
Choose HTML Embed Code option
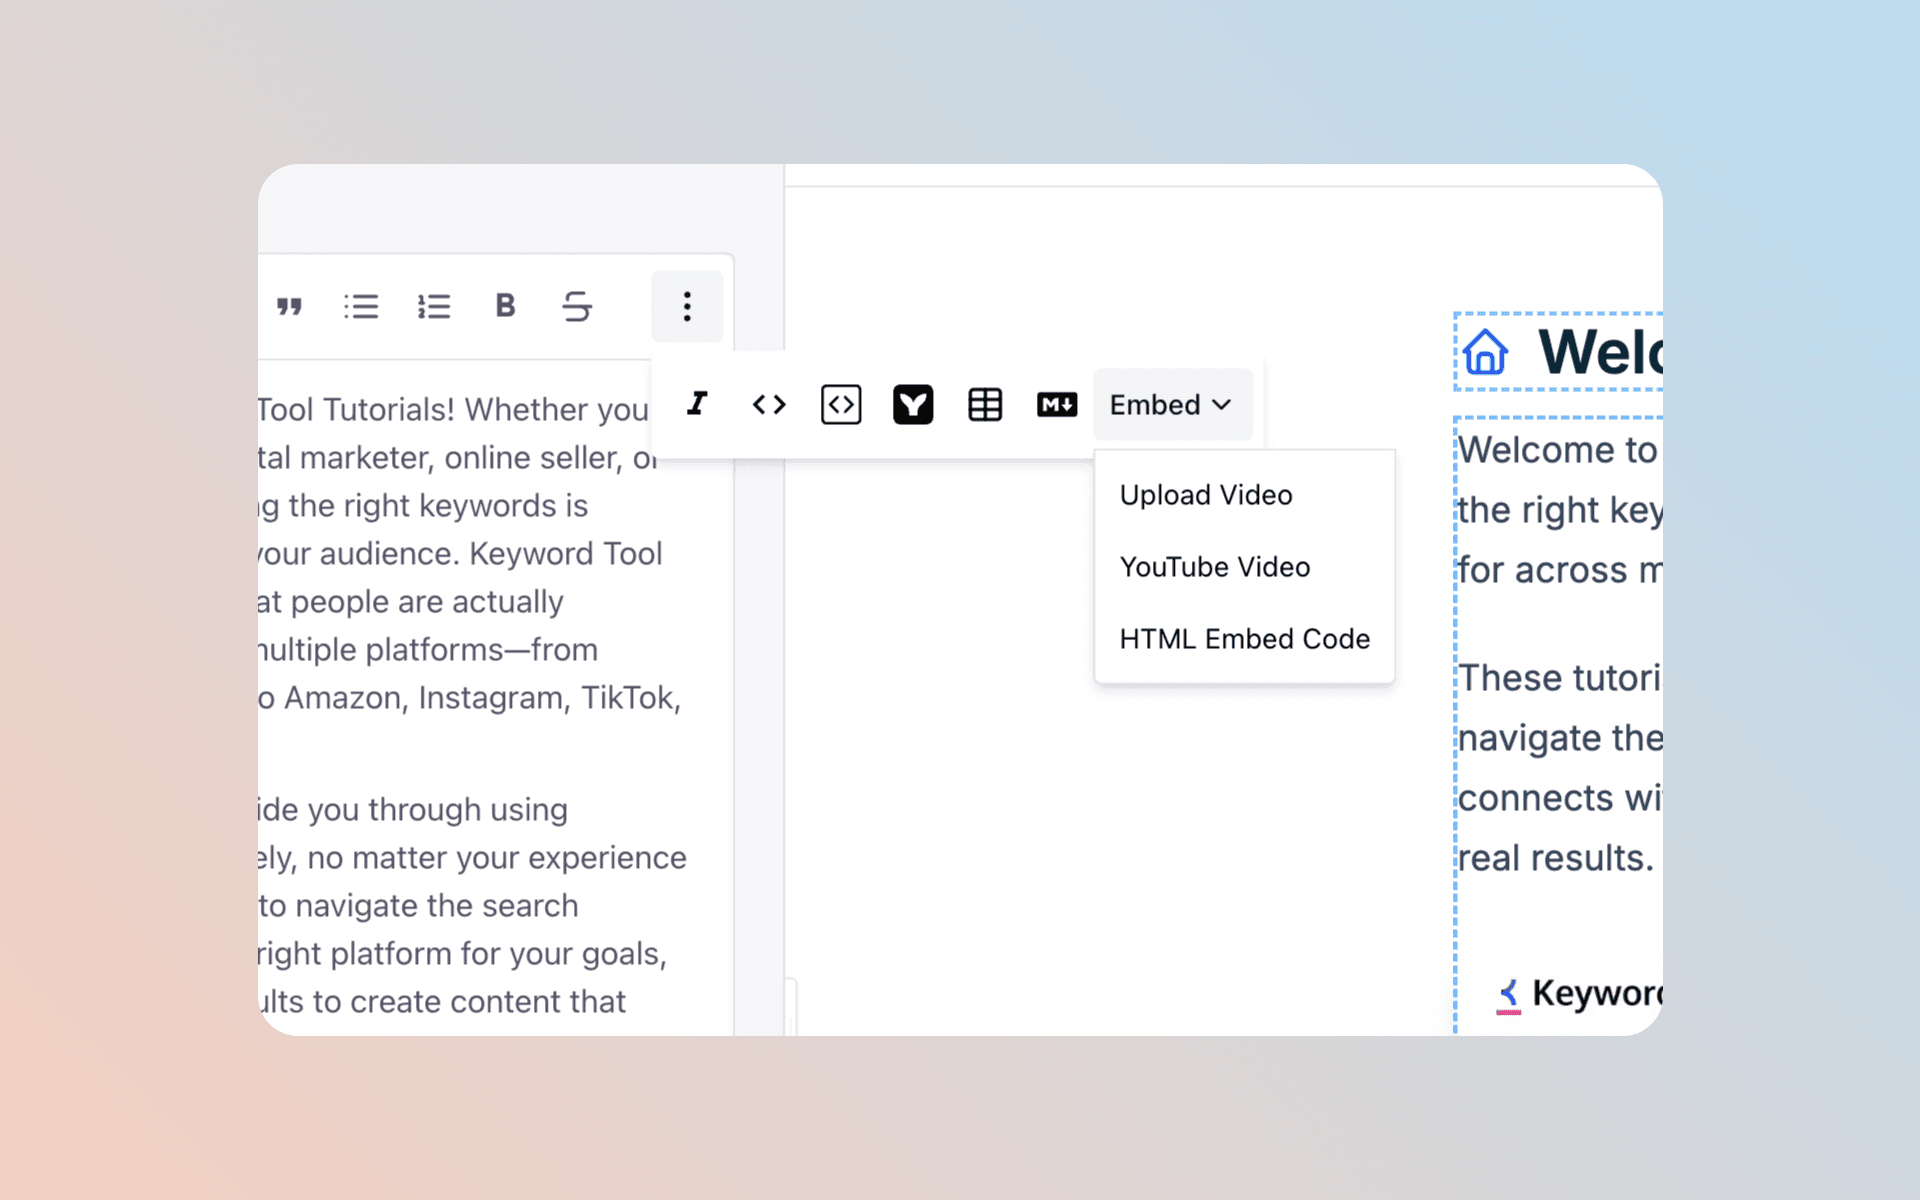coord(1245,638)
